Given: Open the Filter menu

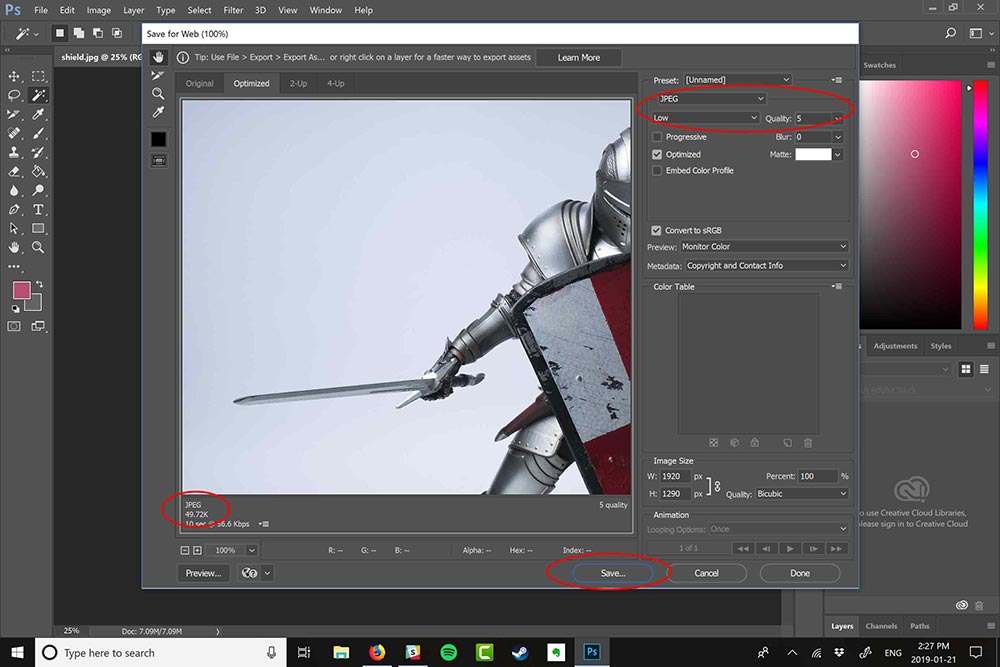Looking at the screenshot, I should point(233,10).
